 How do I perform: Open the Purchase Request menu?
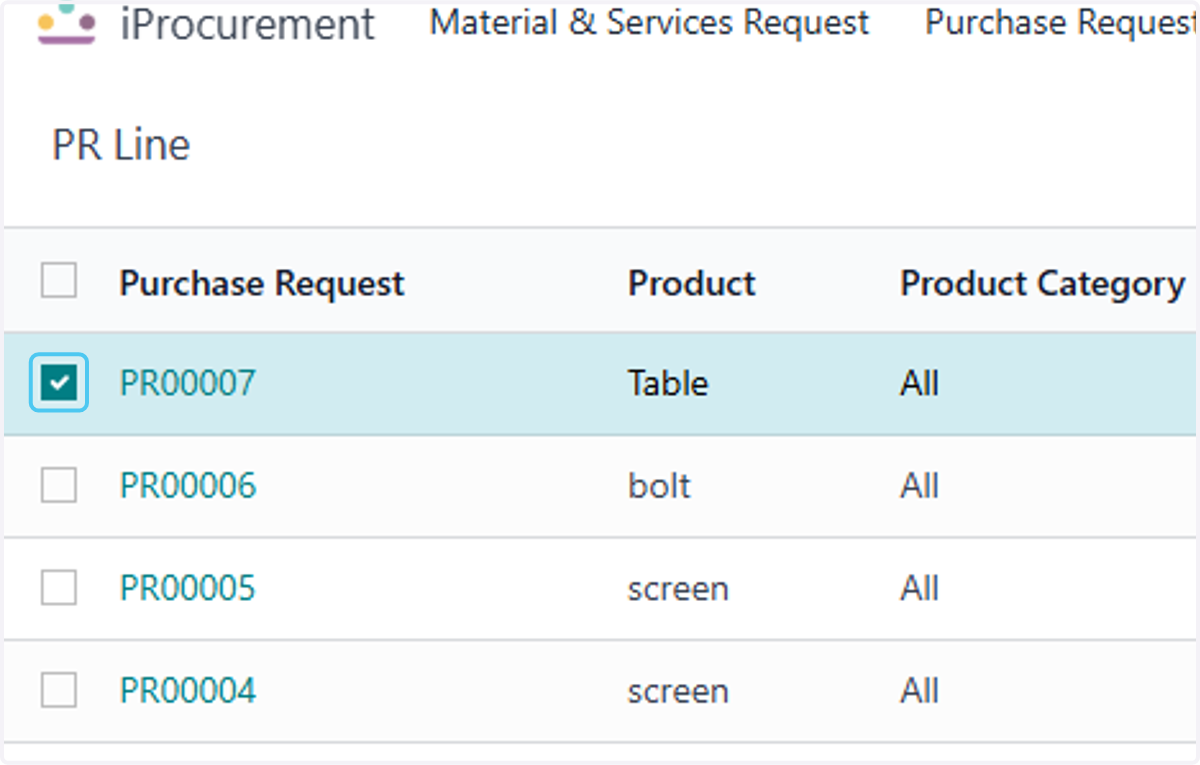coord(1062,23)
